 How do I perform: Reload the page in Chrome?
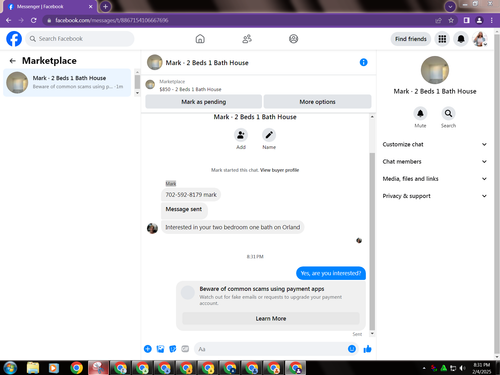click(x=34, y=20)
